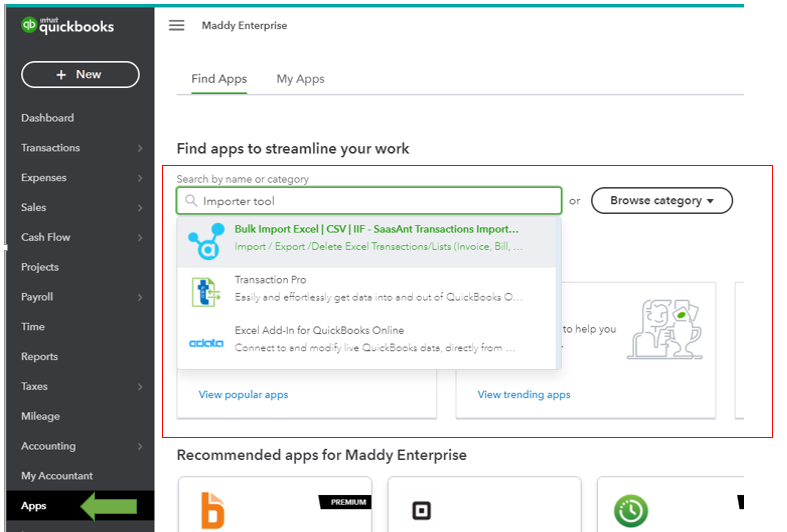Click the QuickBooks logo

pos(68,25)
